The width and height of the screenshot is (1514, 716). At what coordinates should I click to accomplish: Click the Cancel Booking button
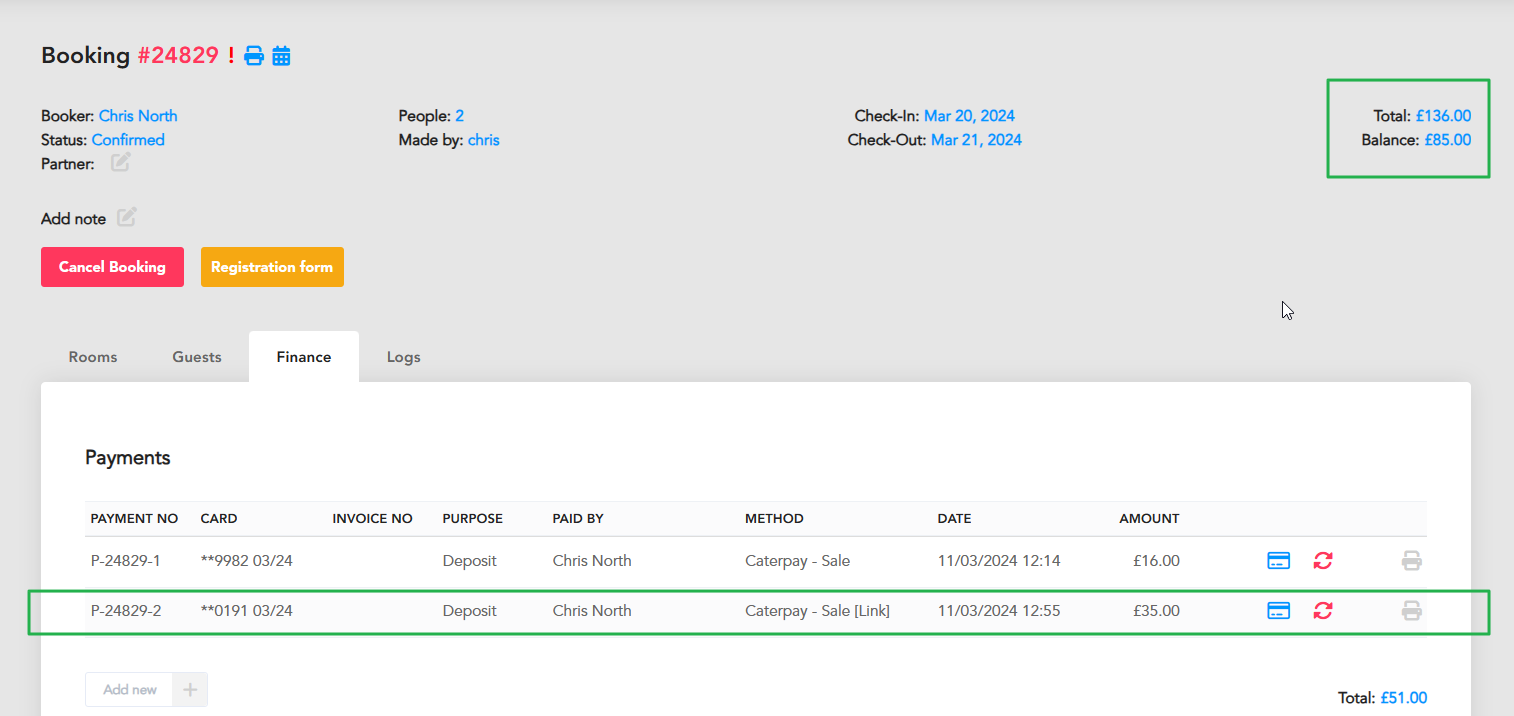[x=112, y=267]
